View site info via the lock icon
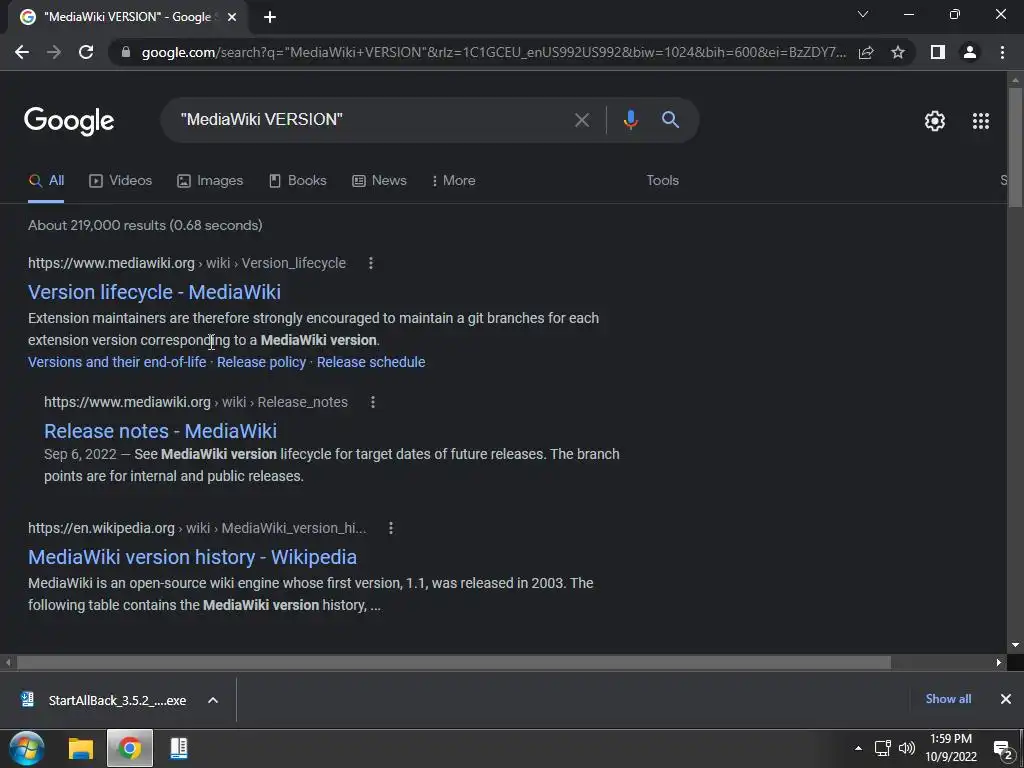This screenshot has height=768, width=1024. [x=126, y=52]
